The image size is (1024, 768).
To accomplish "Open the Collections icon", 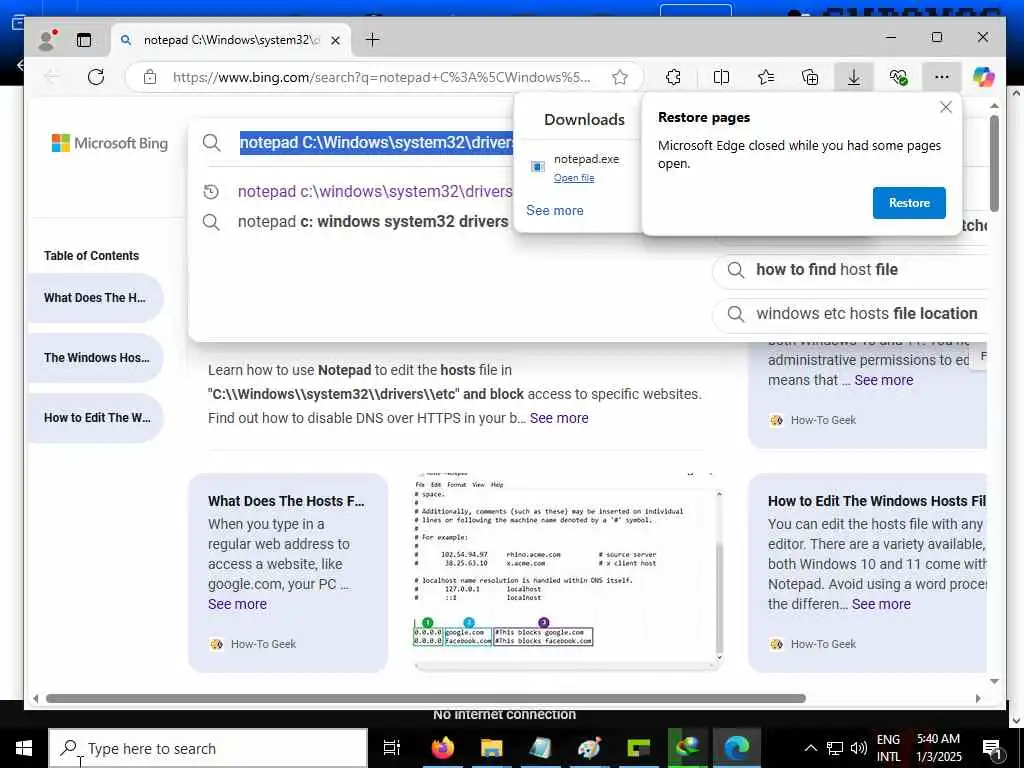I will (x=810, y=77).
